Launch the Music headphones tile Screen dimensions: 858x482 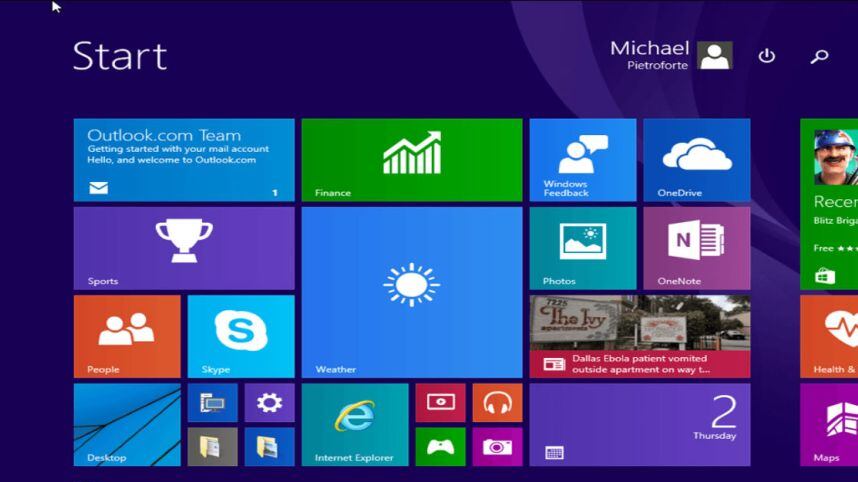click(x=497, y=402)
